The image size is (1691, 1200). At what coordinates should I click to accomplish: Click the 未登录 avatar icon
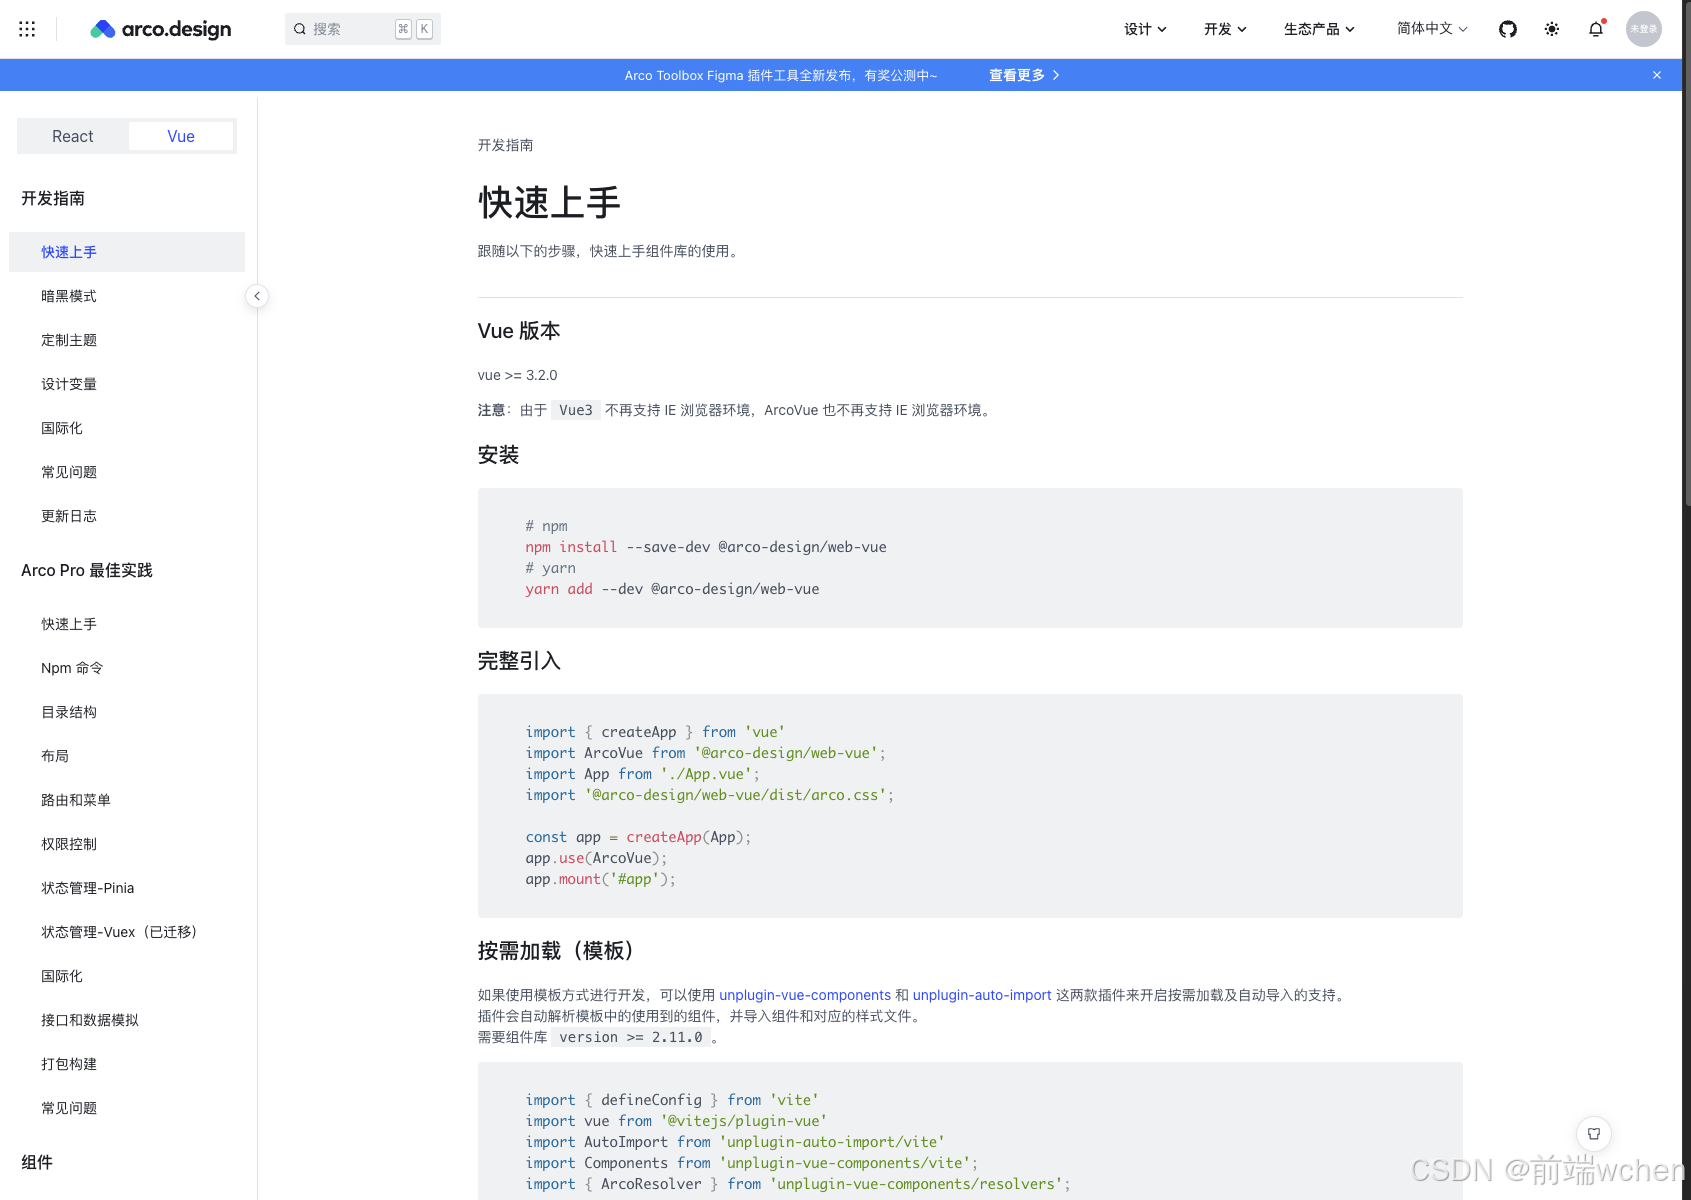click(x=1643, y=29)
